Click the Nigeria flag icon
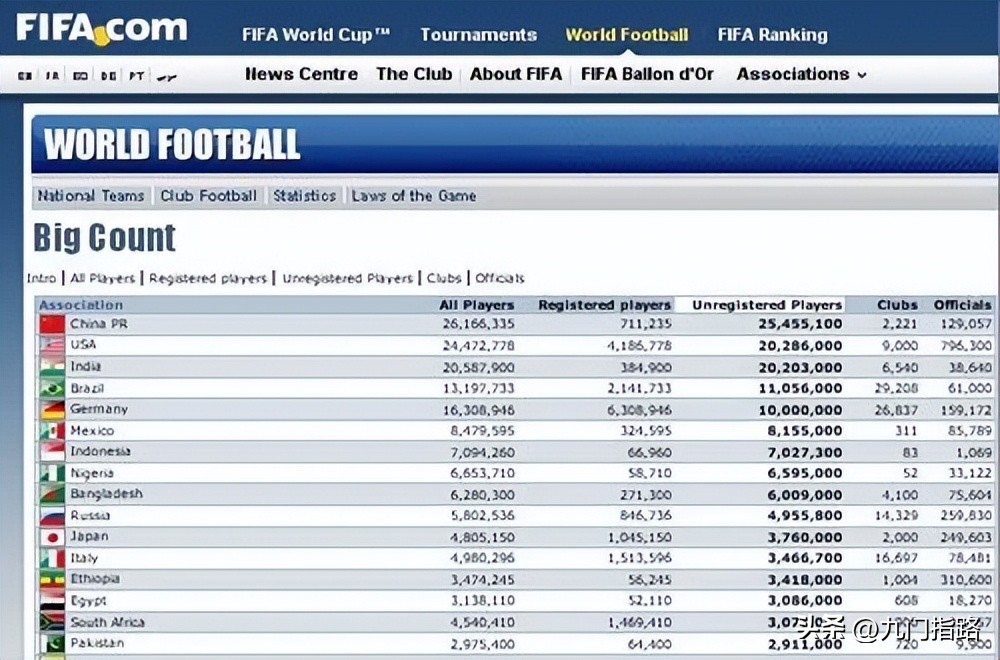The width and height of the screenshot is (1000, 660). tap(52, 473)
